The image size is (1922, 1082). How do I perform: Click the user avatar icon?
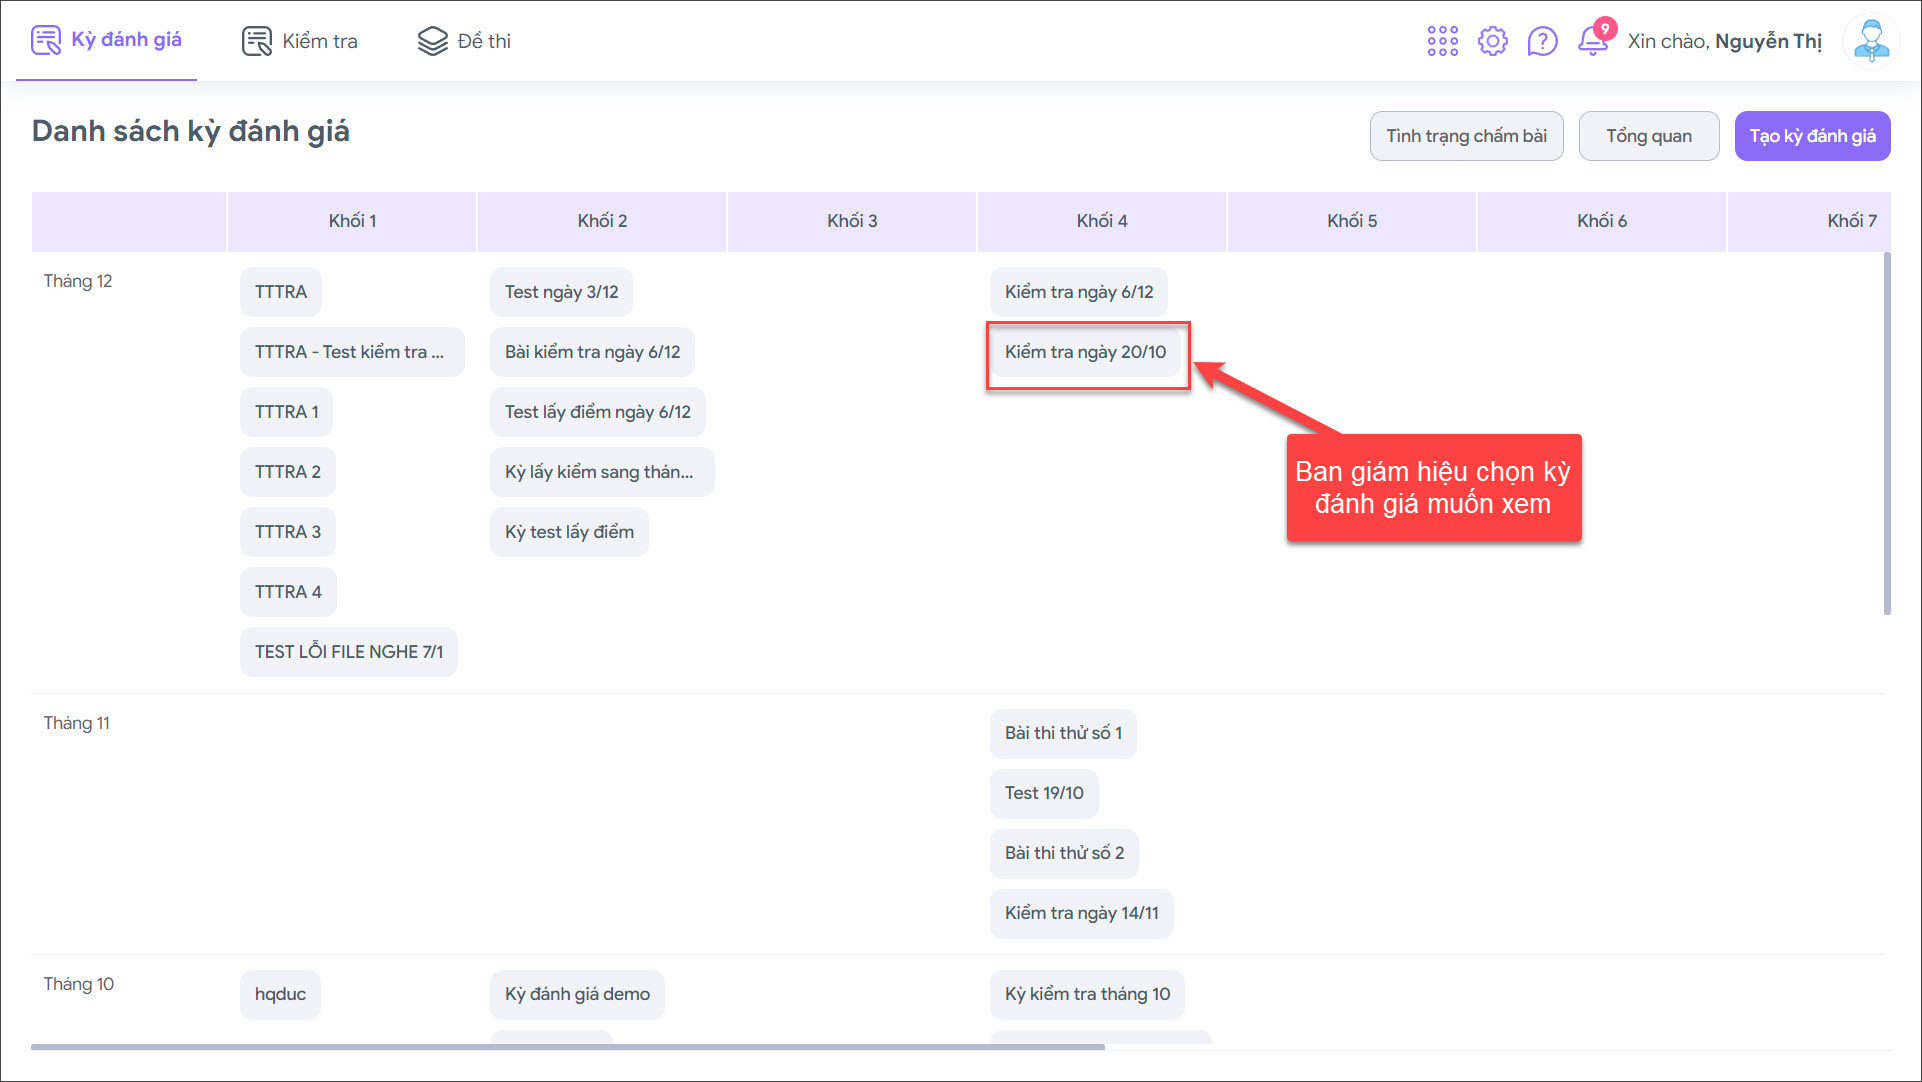1870,41
